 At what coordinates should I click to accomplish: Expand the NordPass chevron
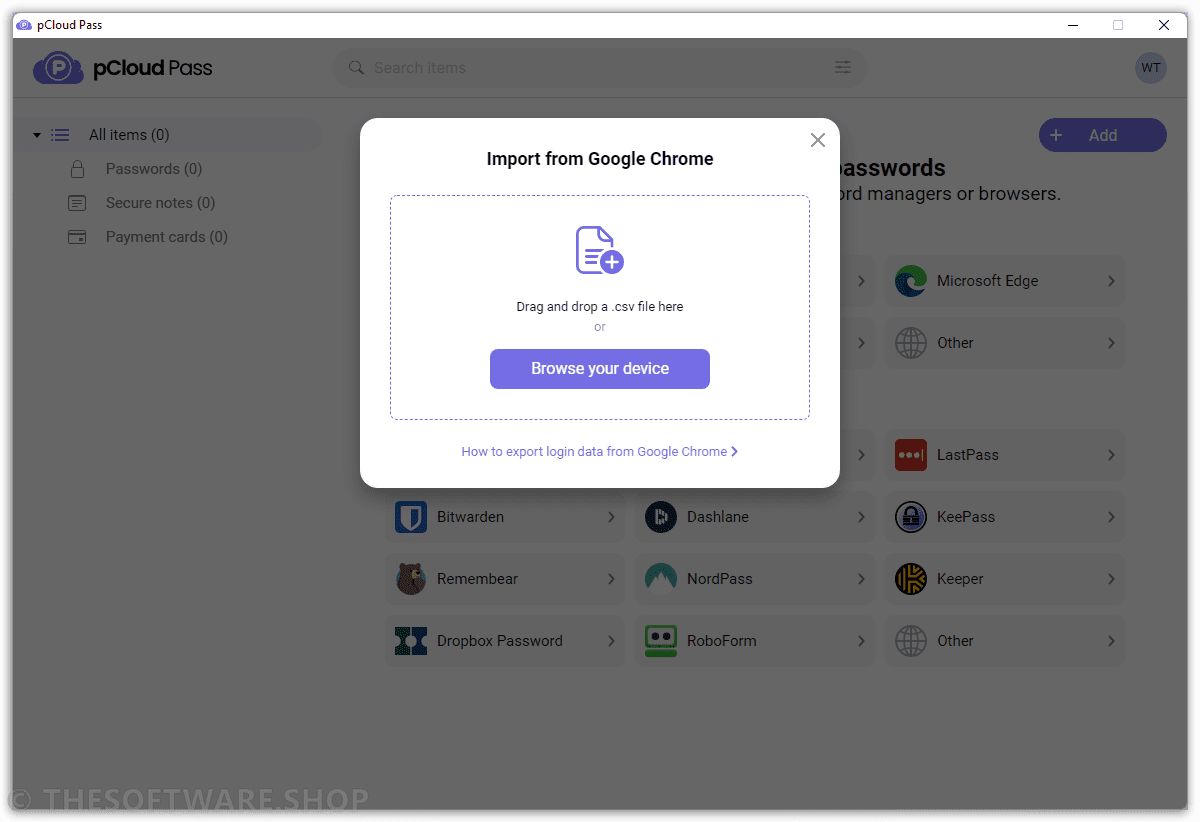[861, 579]
